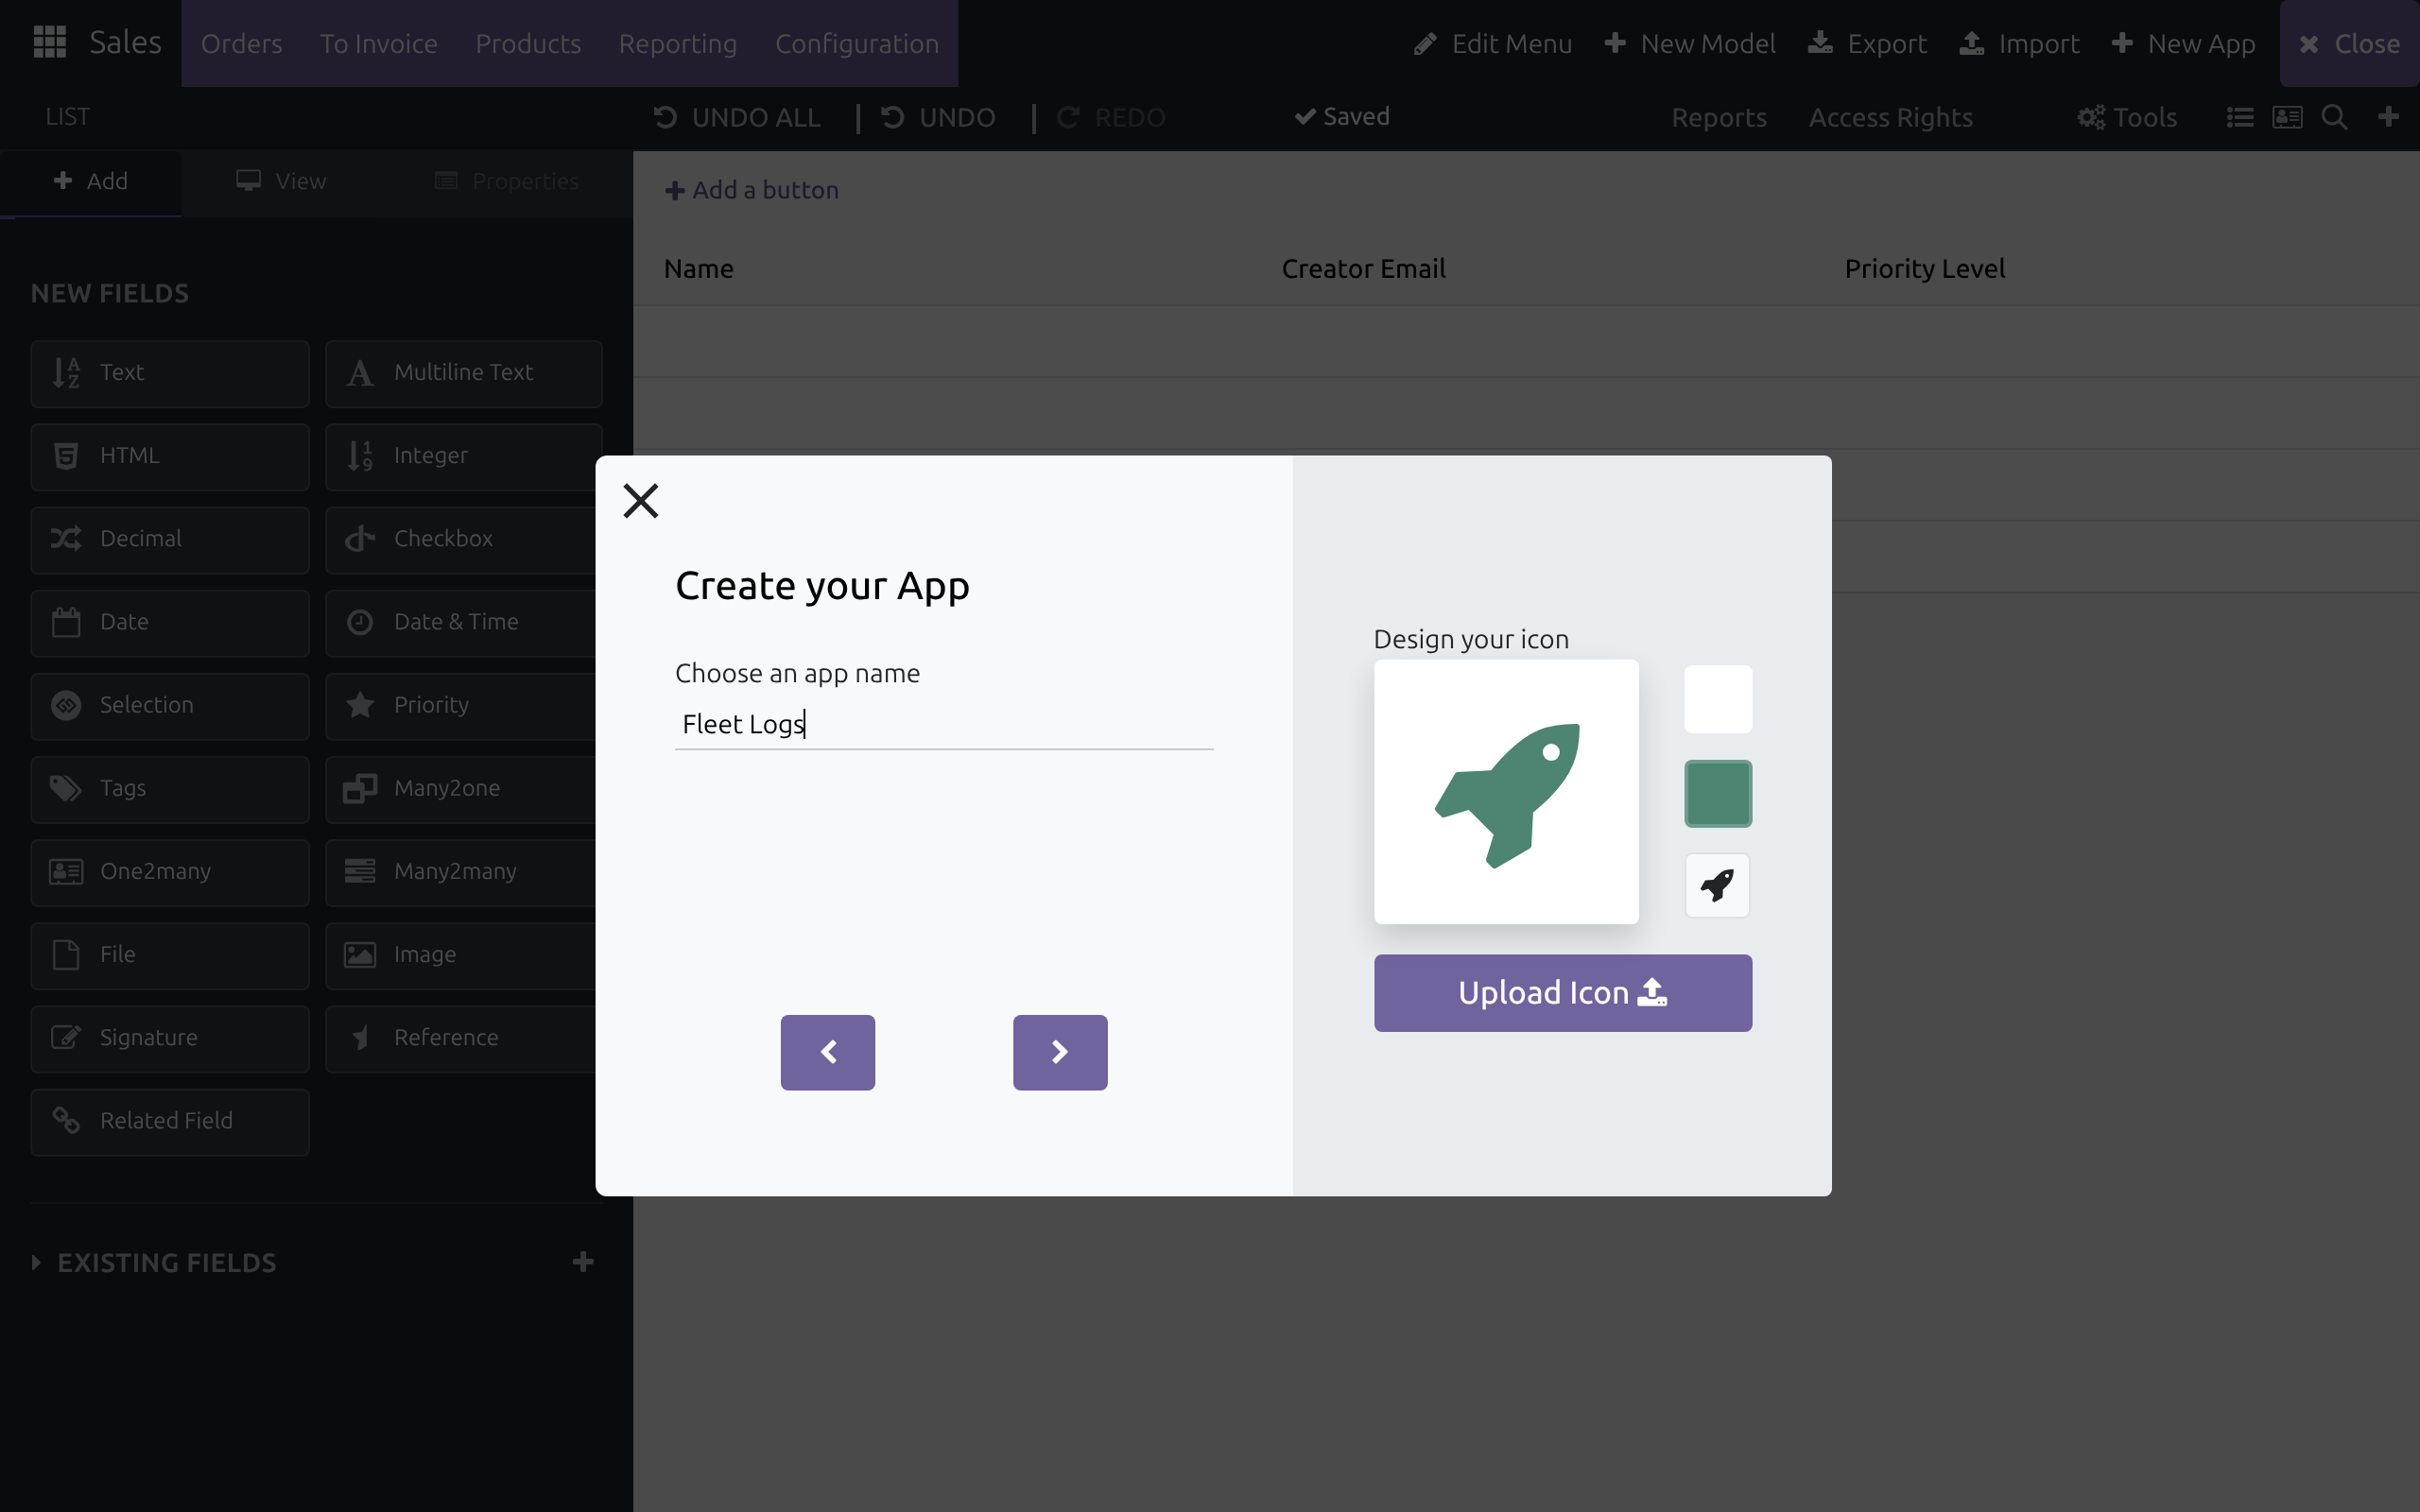Screen dimensions: 2420x1512
Task: Select the Many2one field type
Action: point(461,788)
